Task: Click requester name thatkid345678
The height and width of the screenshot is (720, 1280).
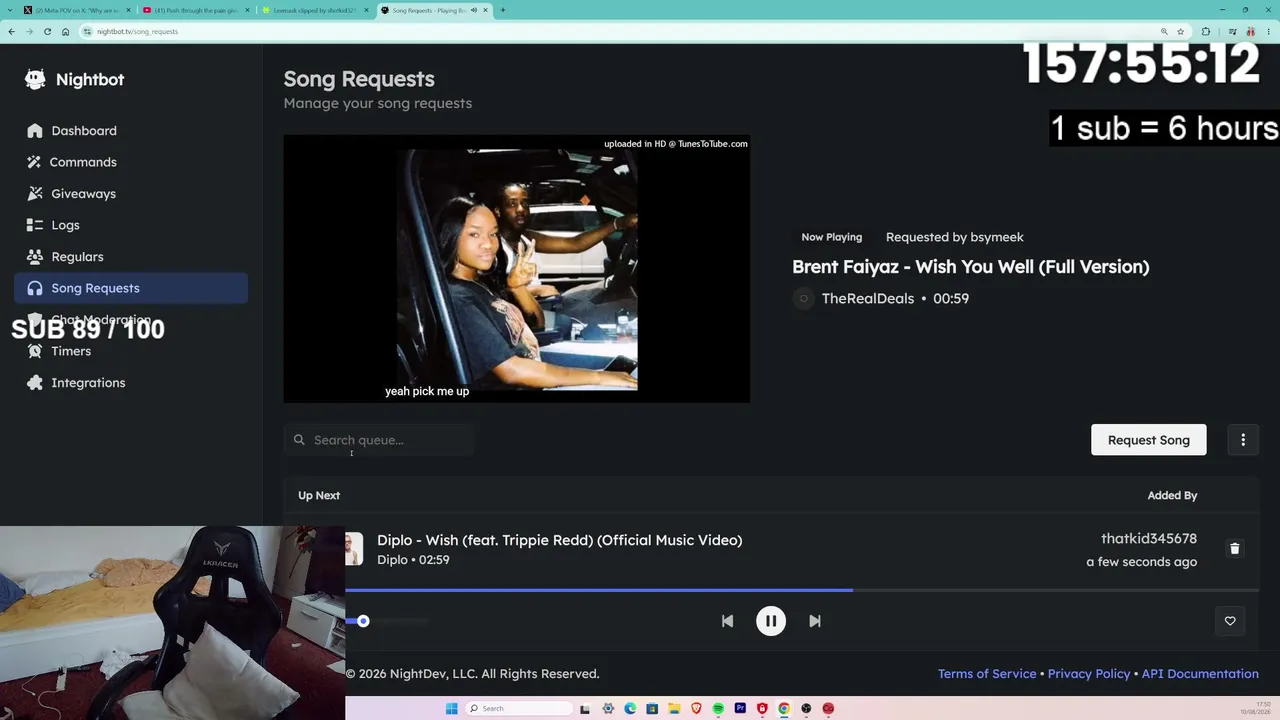Action: pos(1149,539)
